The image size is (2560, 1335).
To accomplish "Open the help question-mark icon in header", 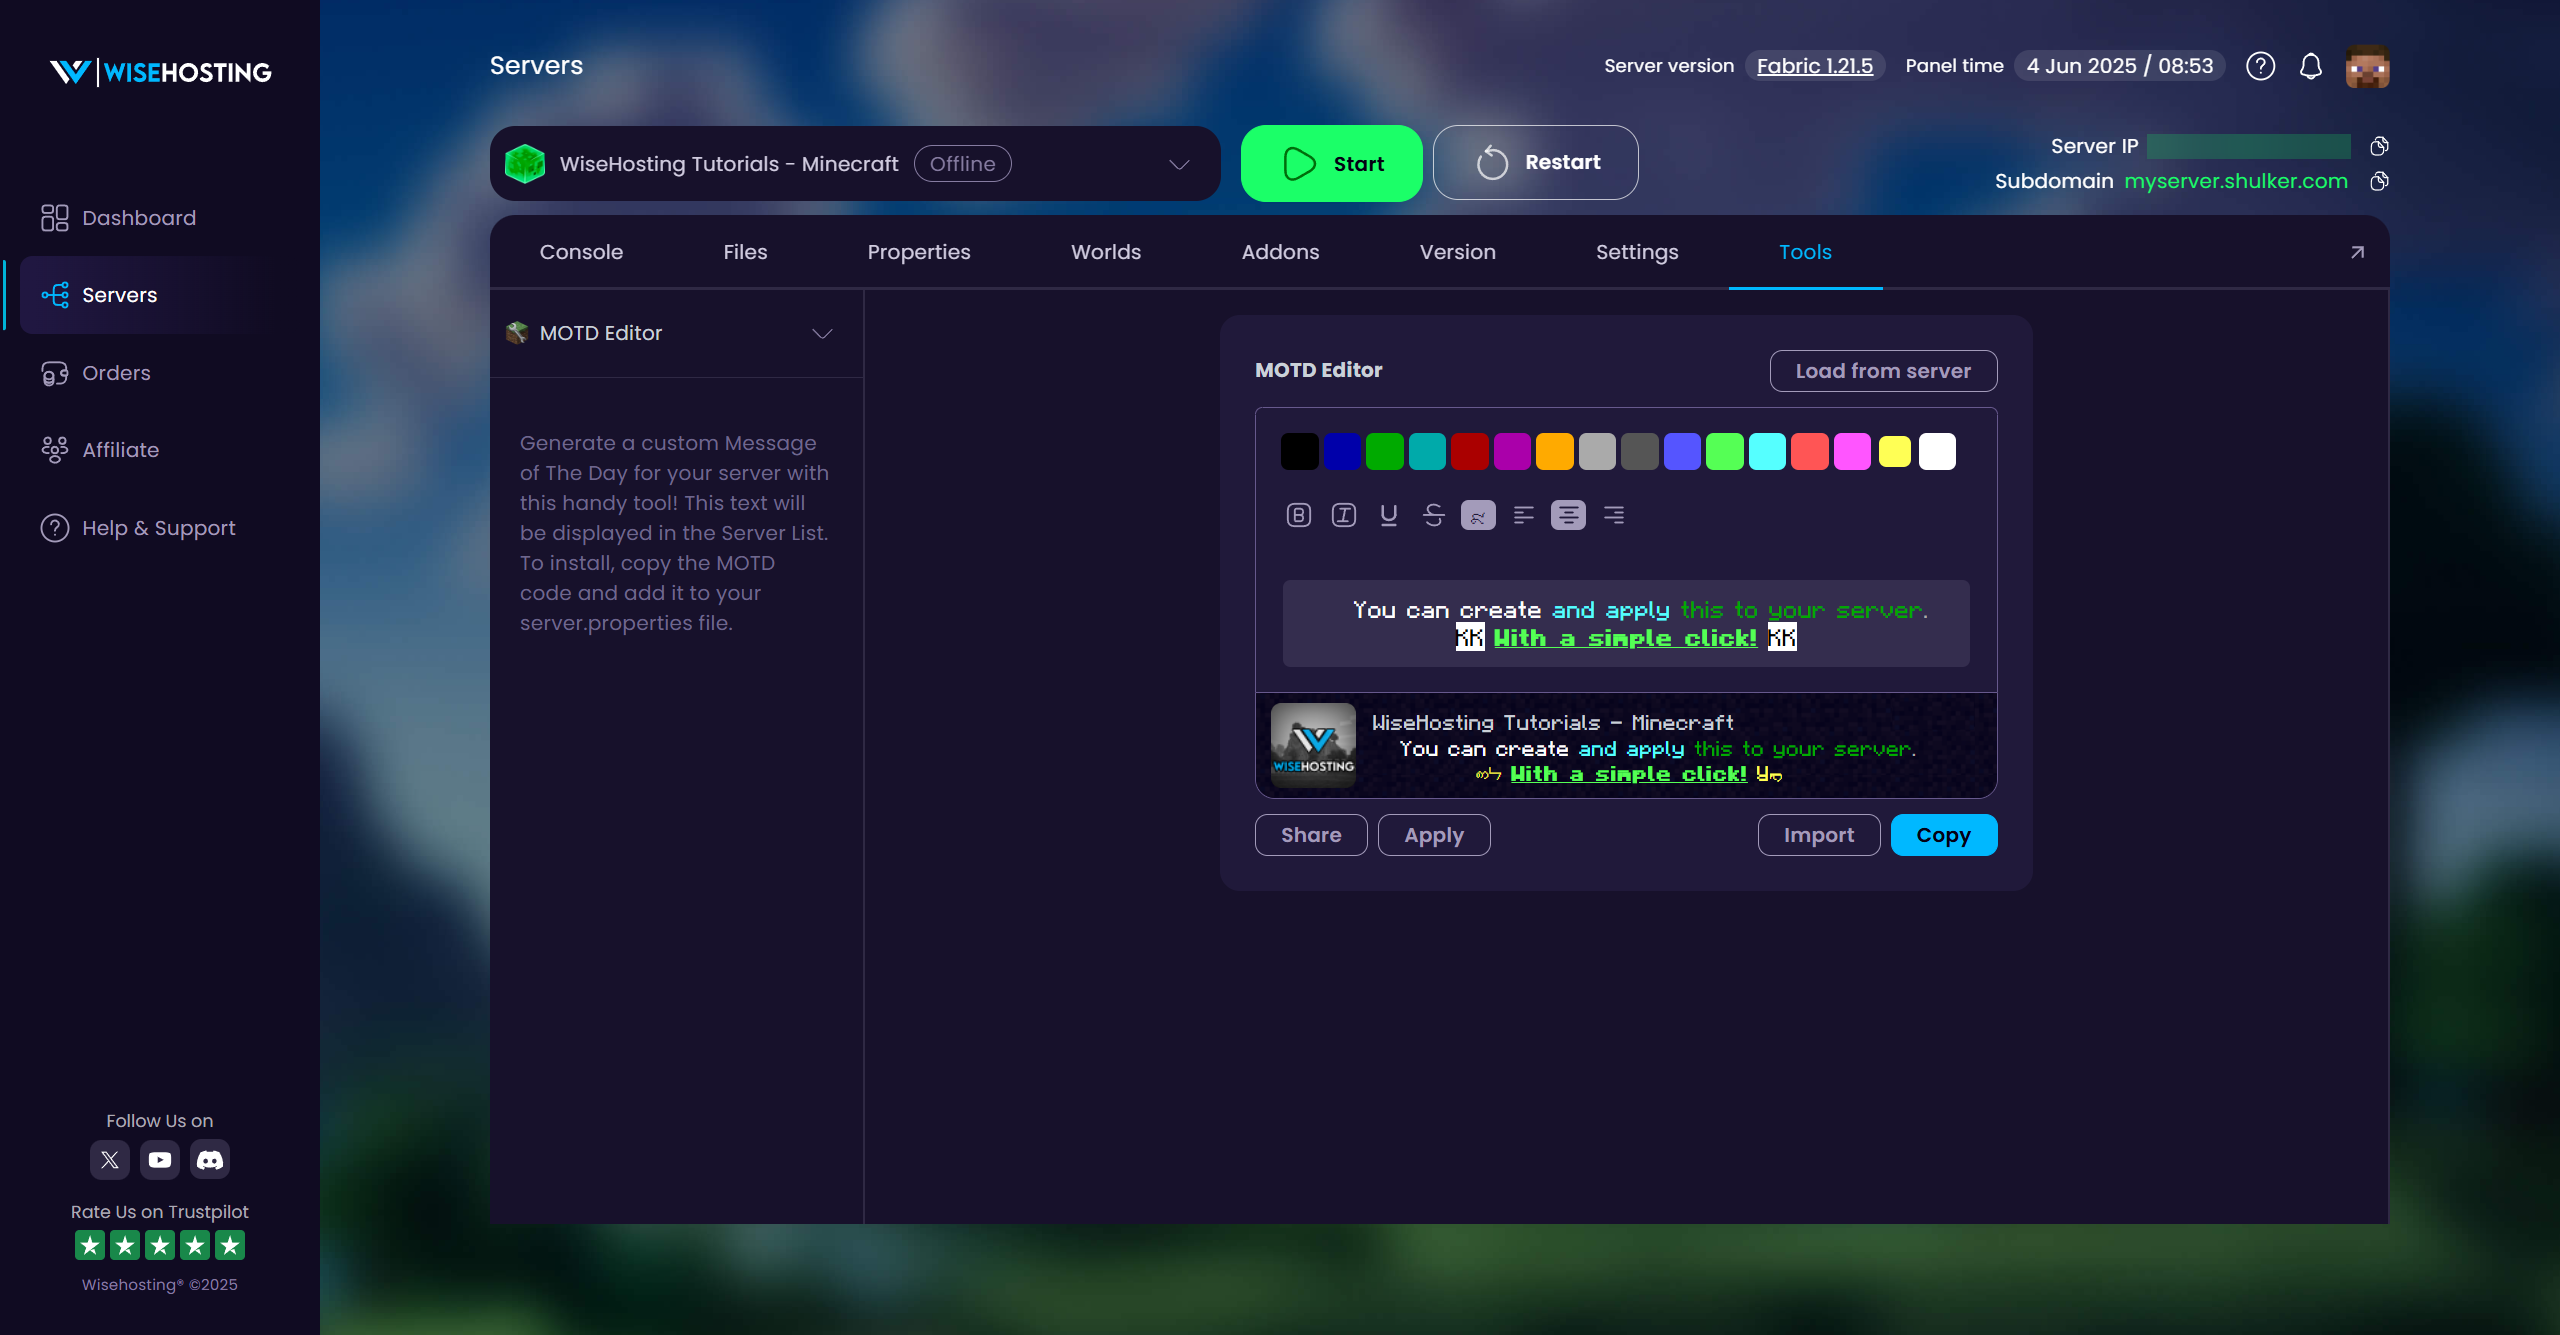I will 2260,66.
